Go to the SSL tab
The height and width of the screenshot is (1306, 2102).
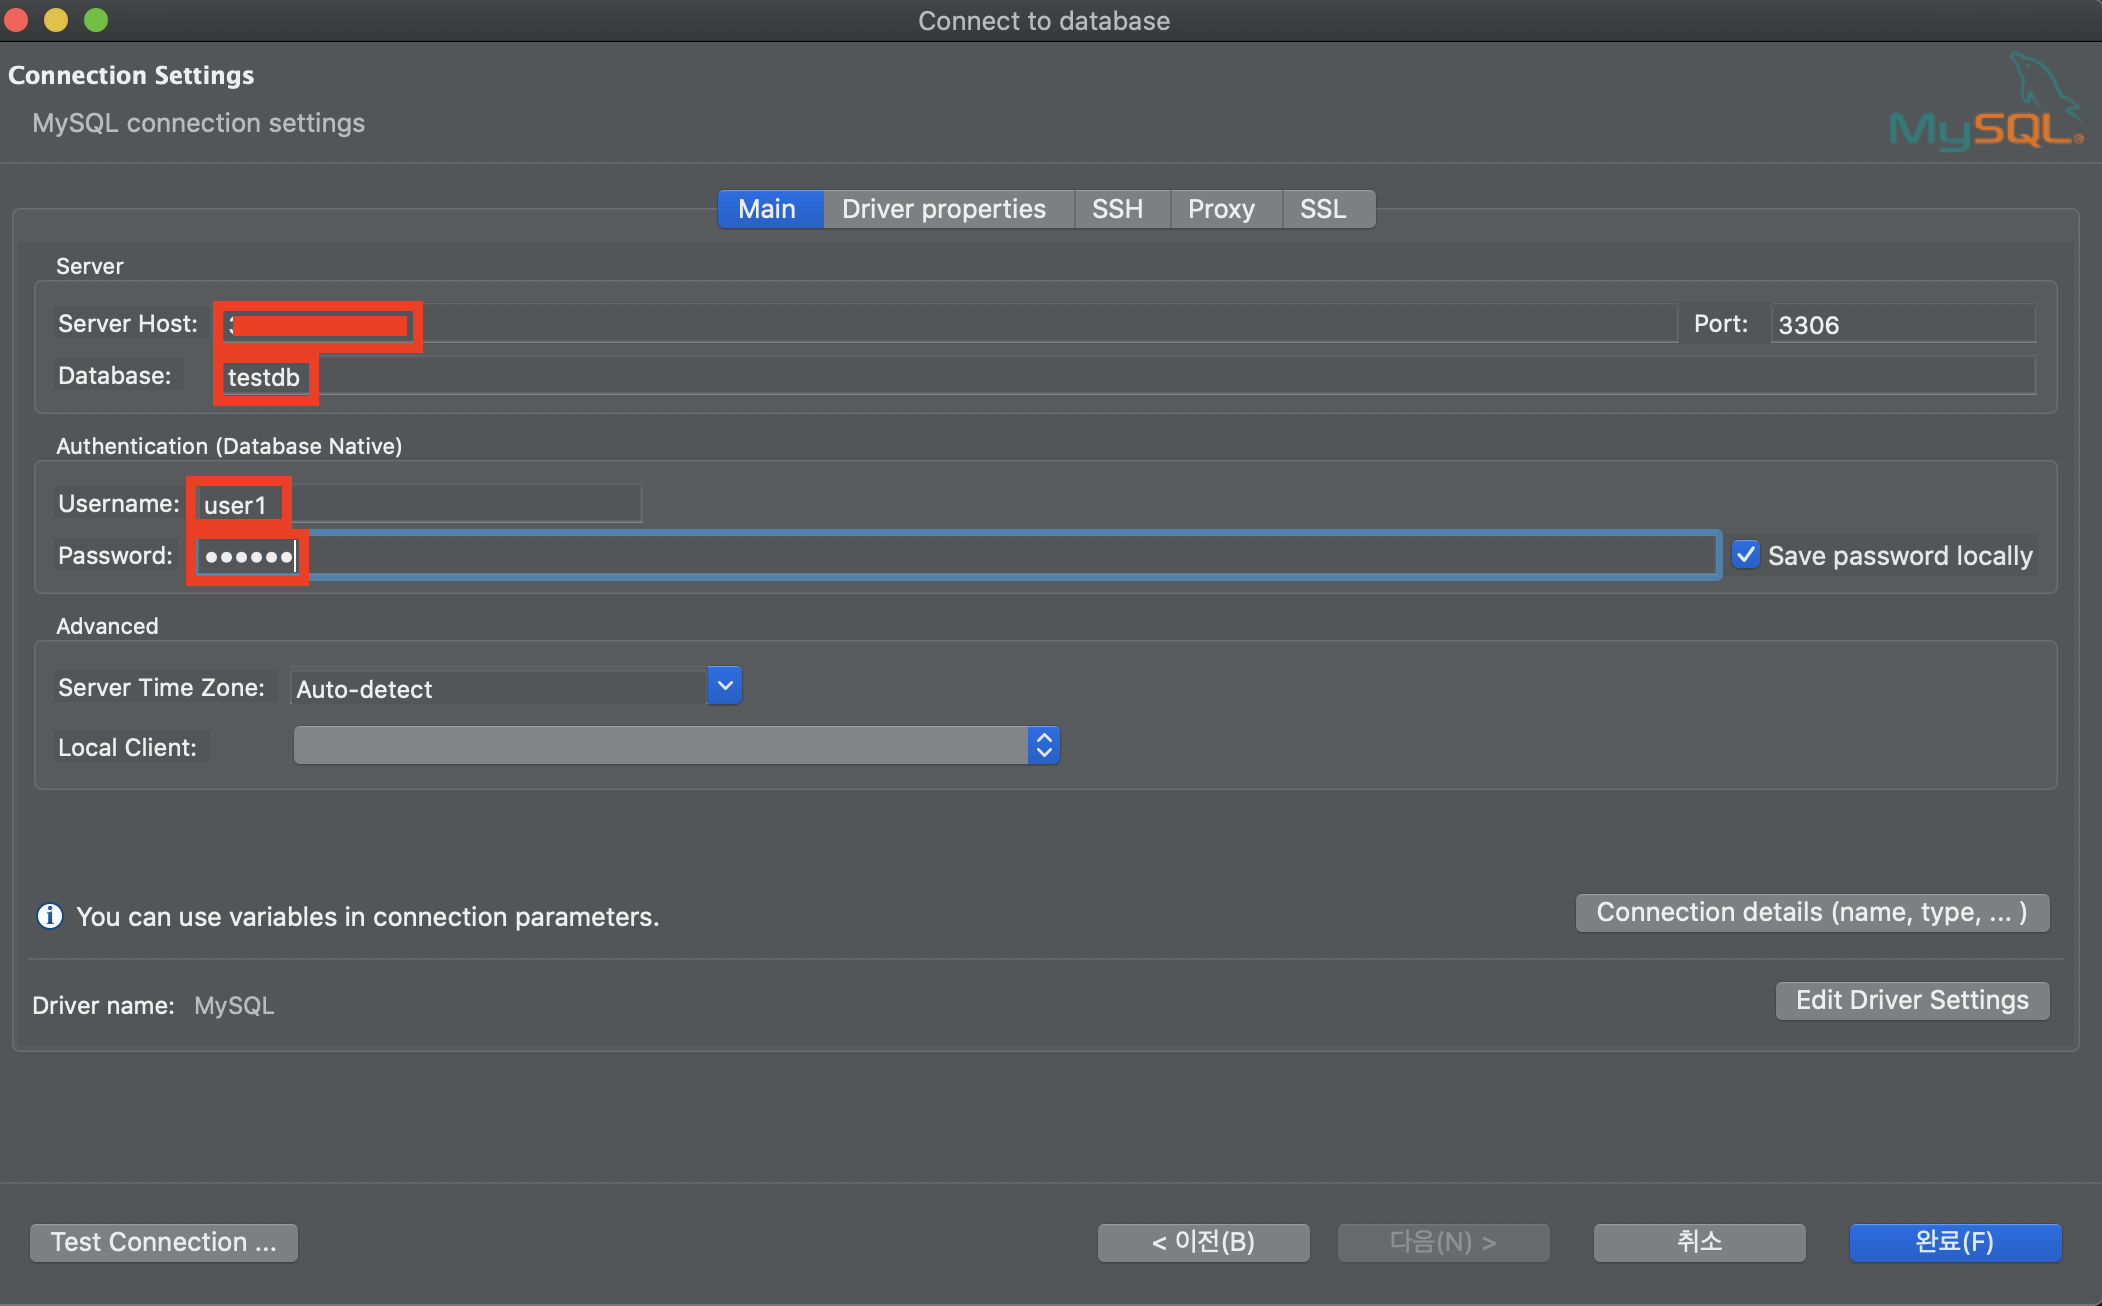[1322, 209]
